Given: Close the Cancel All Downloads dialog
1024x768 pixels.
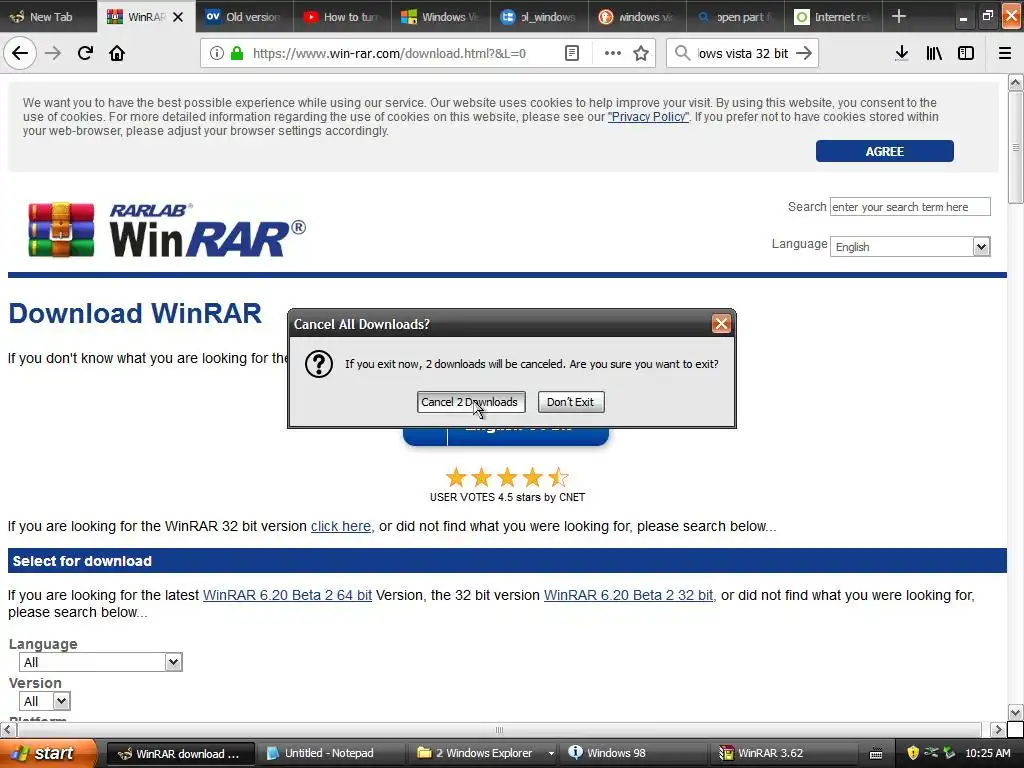Looking at the screenshot, I should click(721, 324).
